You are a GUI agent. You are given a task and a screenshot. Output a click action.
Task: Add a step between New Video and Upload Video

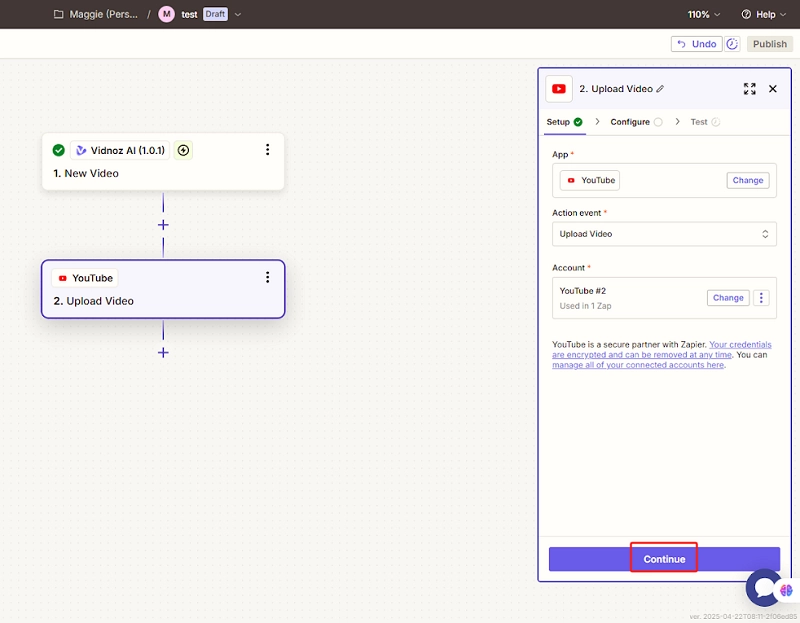pyautogui.click(x=163, y=225)
